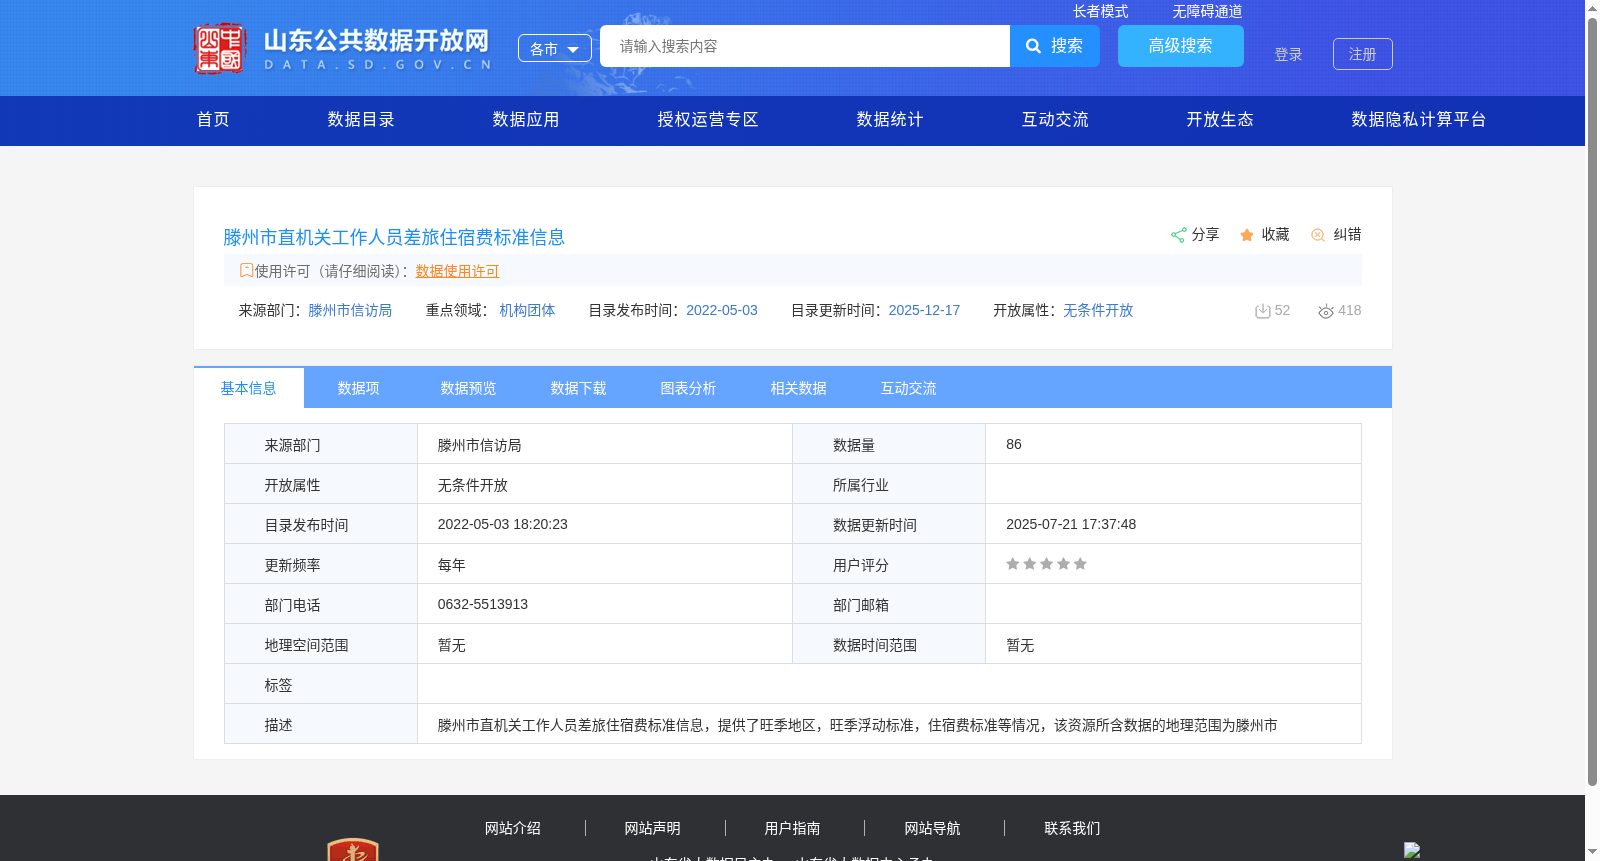
Task: Select the 基本信息 tab
Action: [x=249, y=388]
